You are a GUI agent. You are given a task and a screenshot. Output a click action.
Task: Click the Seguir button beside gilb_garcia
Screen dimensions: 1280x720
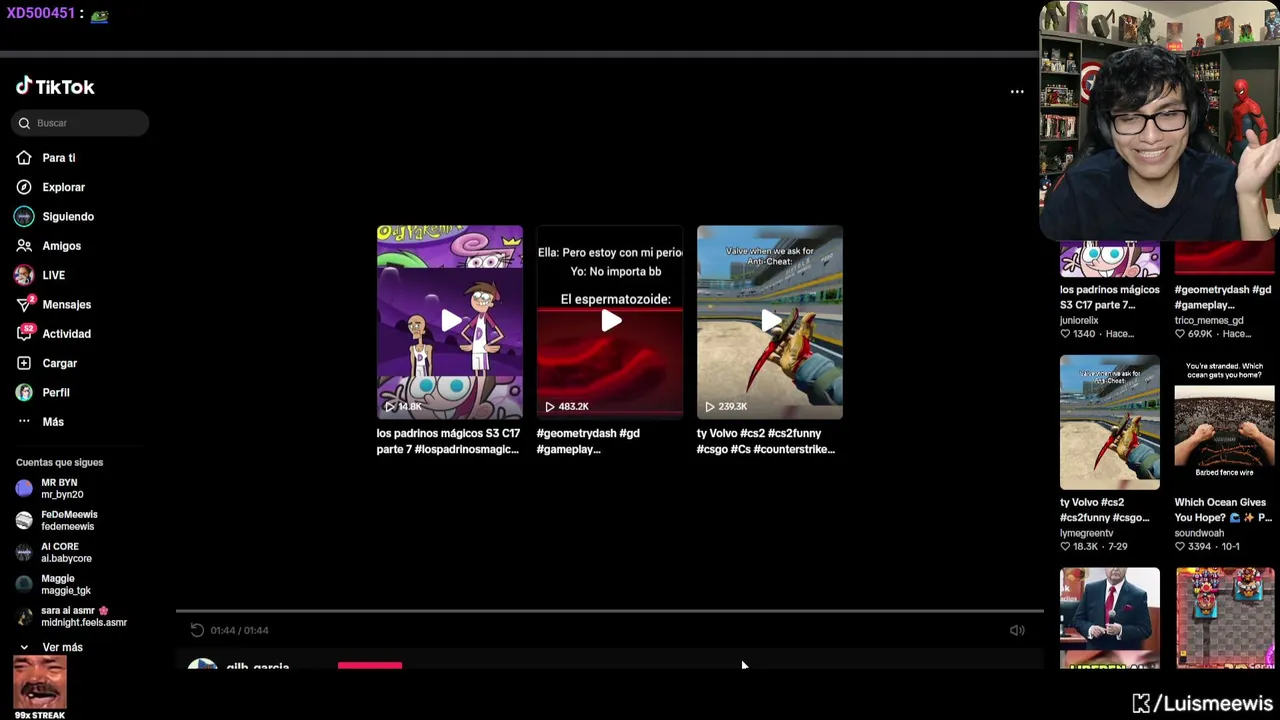point(370,665)
